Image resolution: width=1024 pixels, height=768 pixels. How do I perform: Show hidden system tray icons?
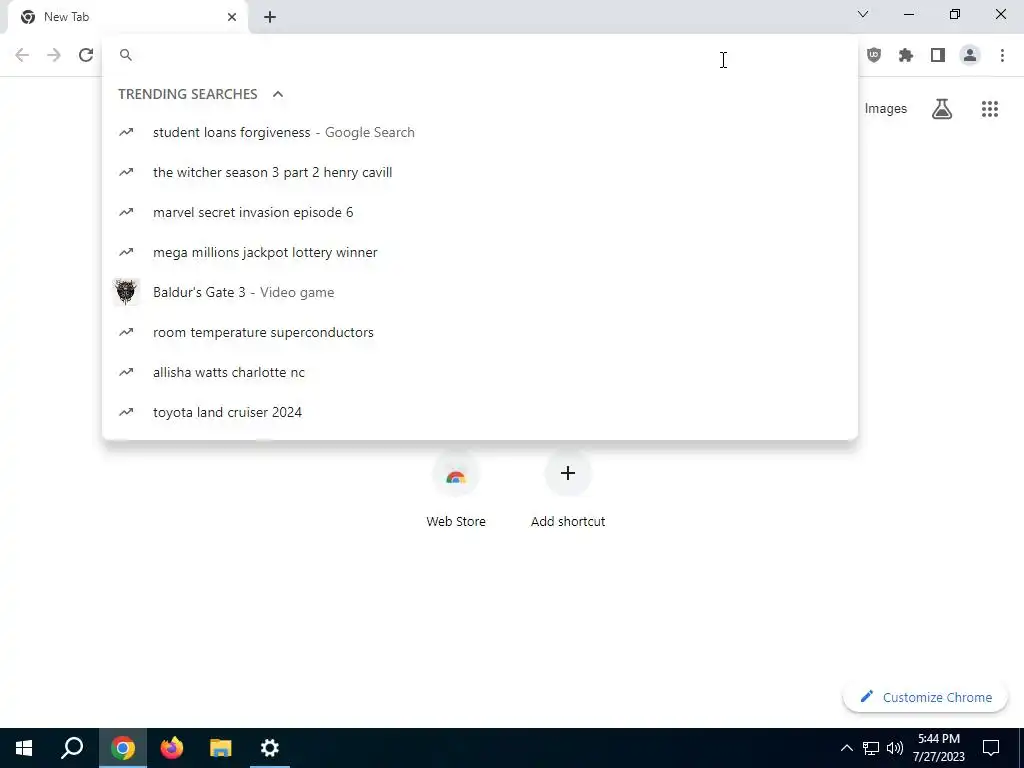(x=846, y=748)
